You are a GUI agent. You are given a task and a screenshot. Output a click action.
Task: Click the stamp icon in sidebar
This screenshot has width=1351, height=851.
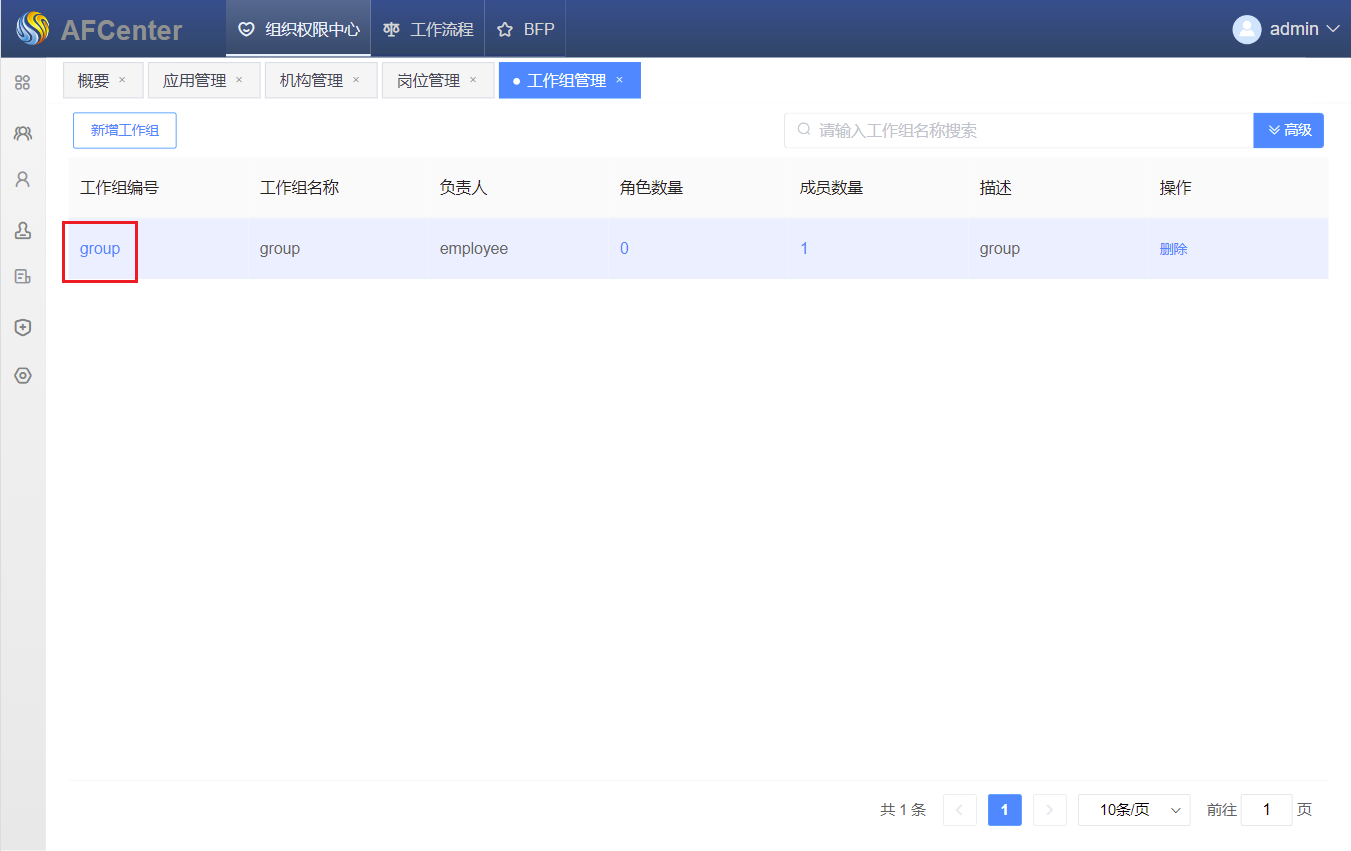[x=22, y=231]
